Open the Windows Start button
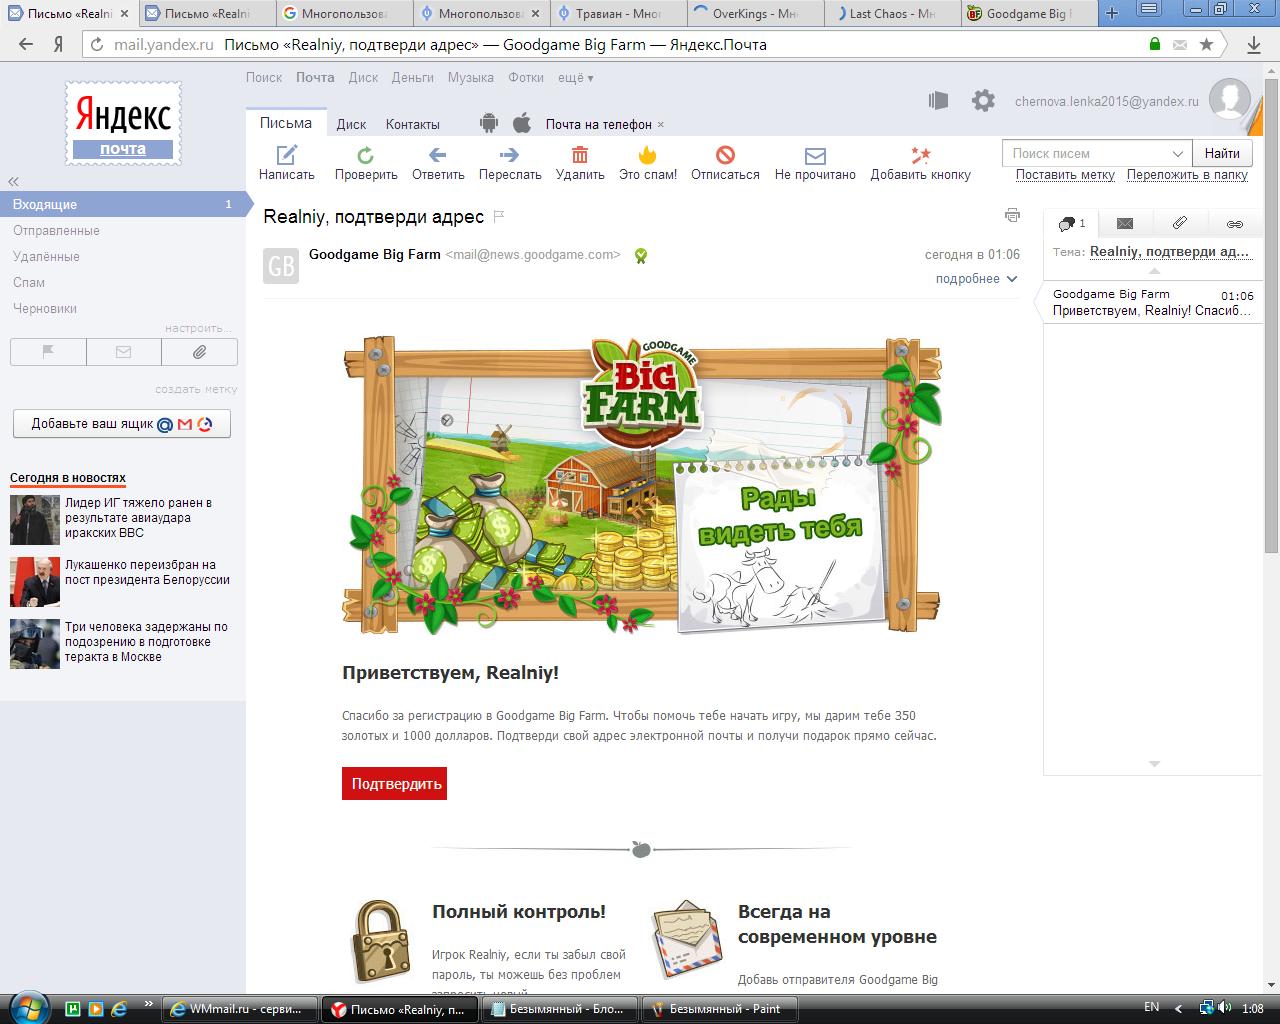Image resolution: width=1280 pixels, height=1024 pixels. (x=27, y=1007)
